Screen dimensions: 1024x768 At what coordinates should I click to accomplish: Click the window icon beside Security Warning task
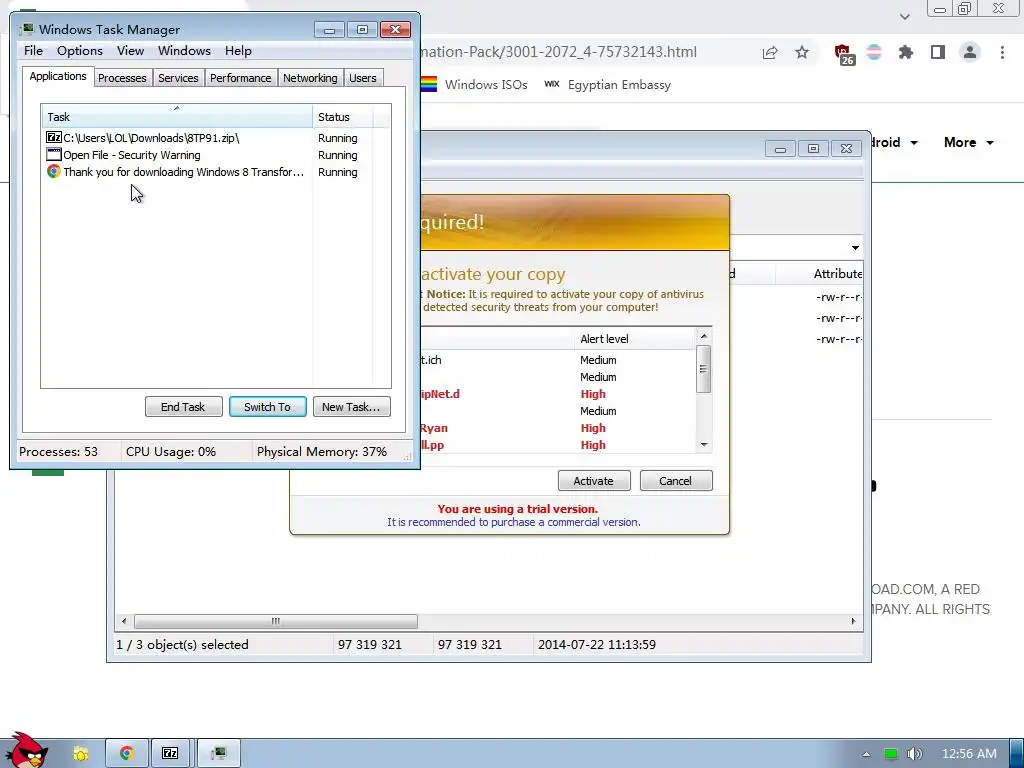pyautogui.click(x=54, y=155)
